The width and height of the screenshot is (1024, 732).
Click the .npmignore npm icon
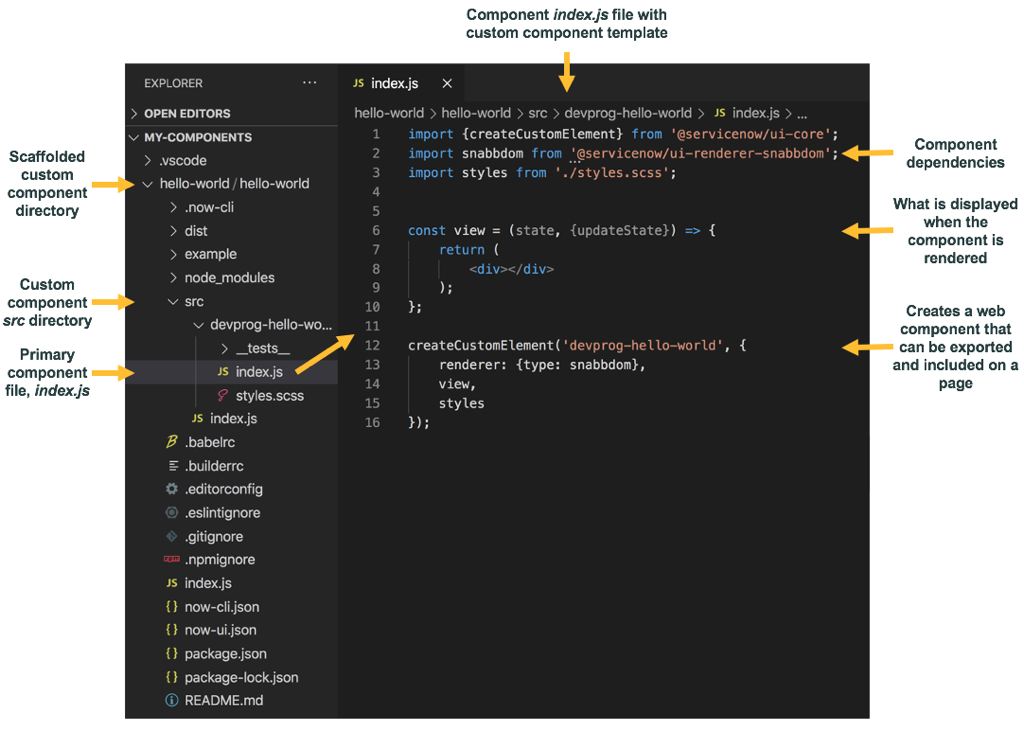[x=172, y=560]
